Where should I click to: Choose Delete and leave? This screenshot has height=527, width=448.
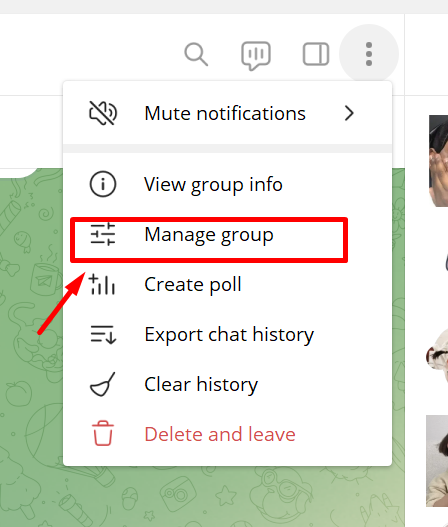228,434
